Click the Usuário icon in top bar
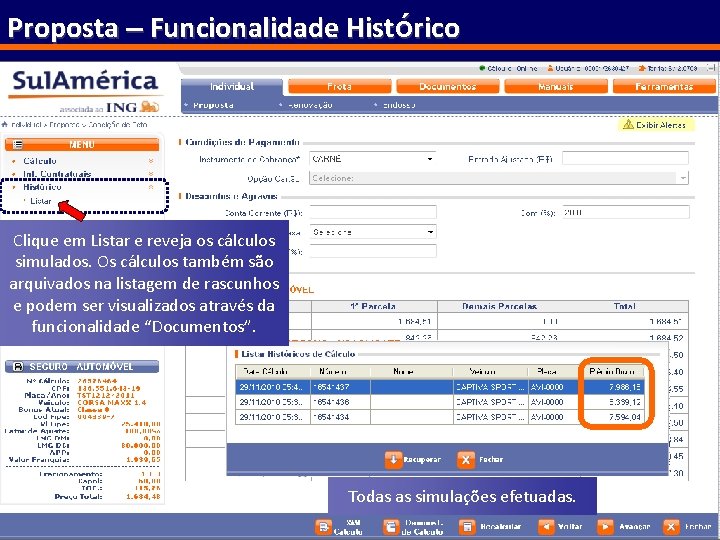720x540 pixels. point(550,68)
